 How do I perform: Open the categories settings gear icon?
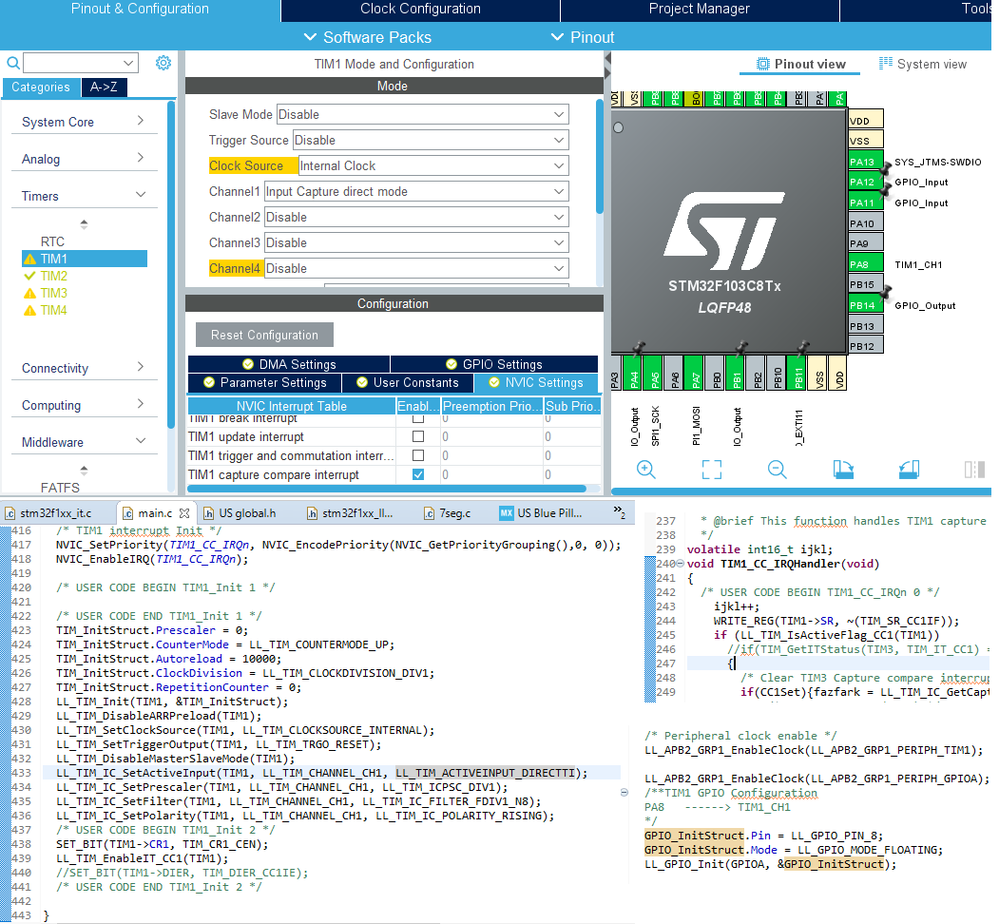[163, 62]
